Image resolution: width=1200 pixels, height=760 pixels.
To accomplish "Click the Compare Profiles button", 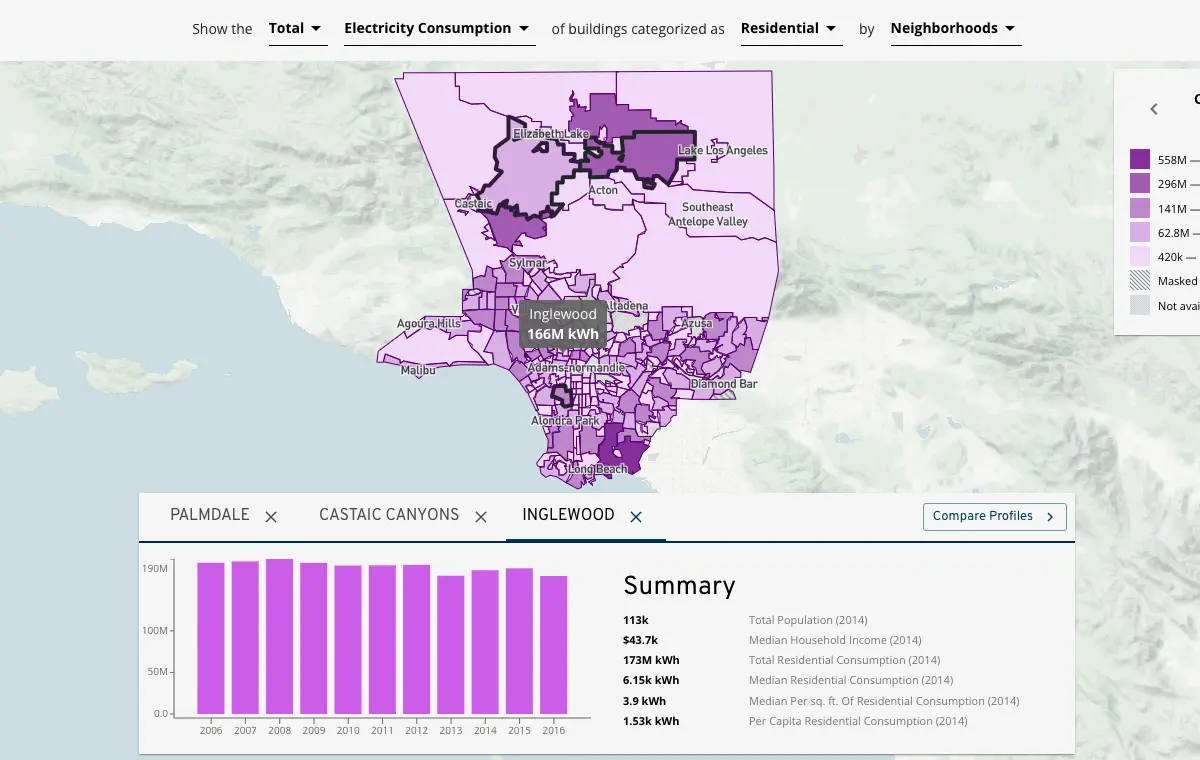I will coord(994,516).
